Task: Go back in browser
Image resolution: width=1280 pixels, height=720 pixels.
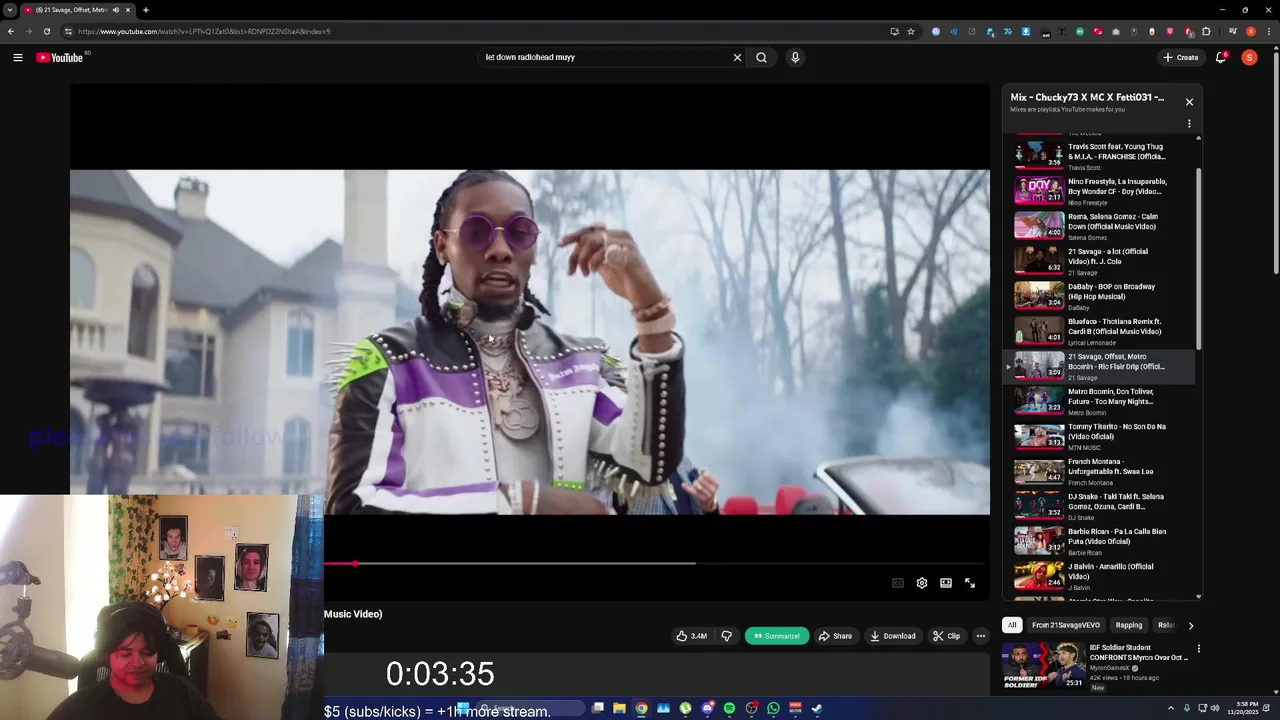Action: [11, 31]
